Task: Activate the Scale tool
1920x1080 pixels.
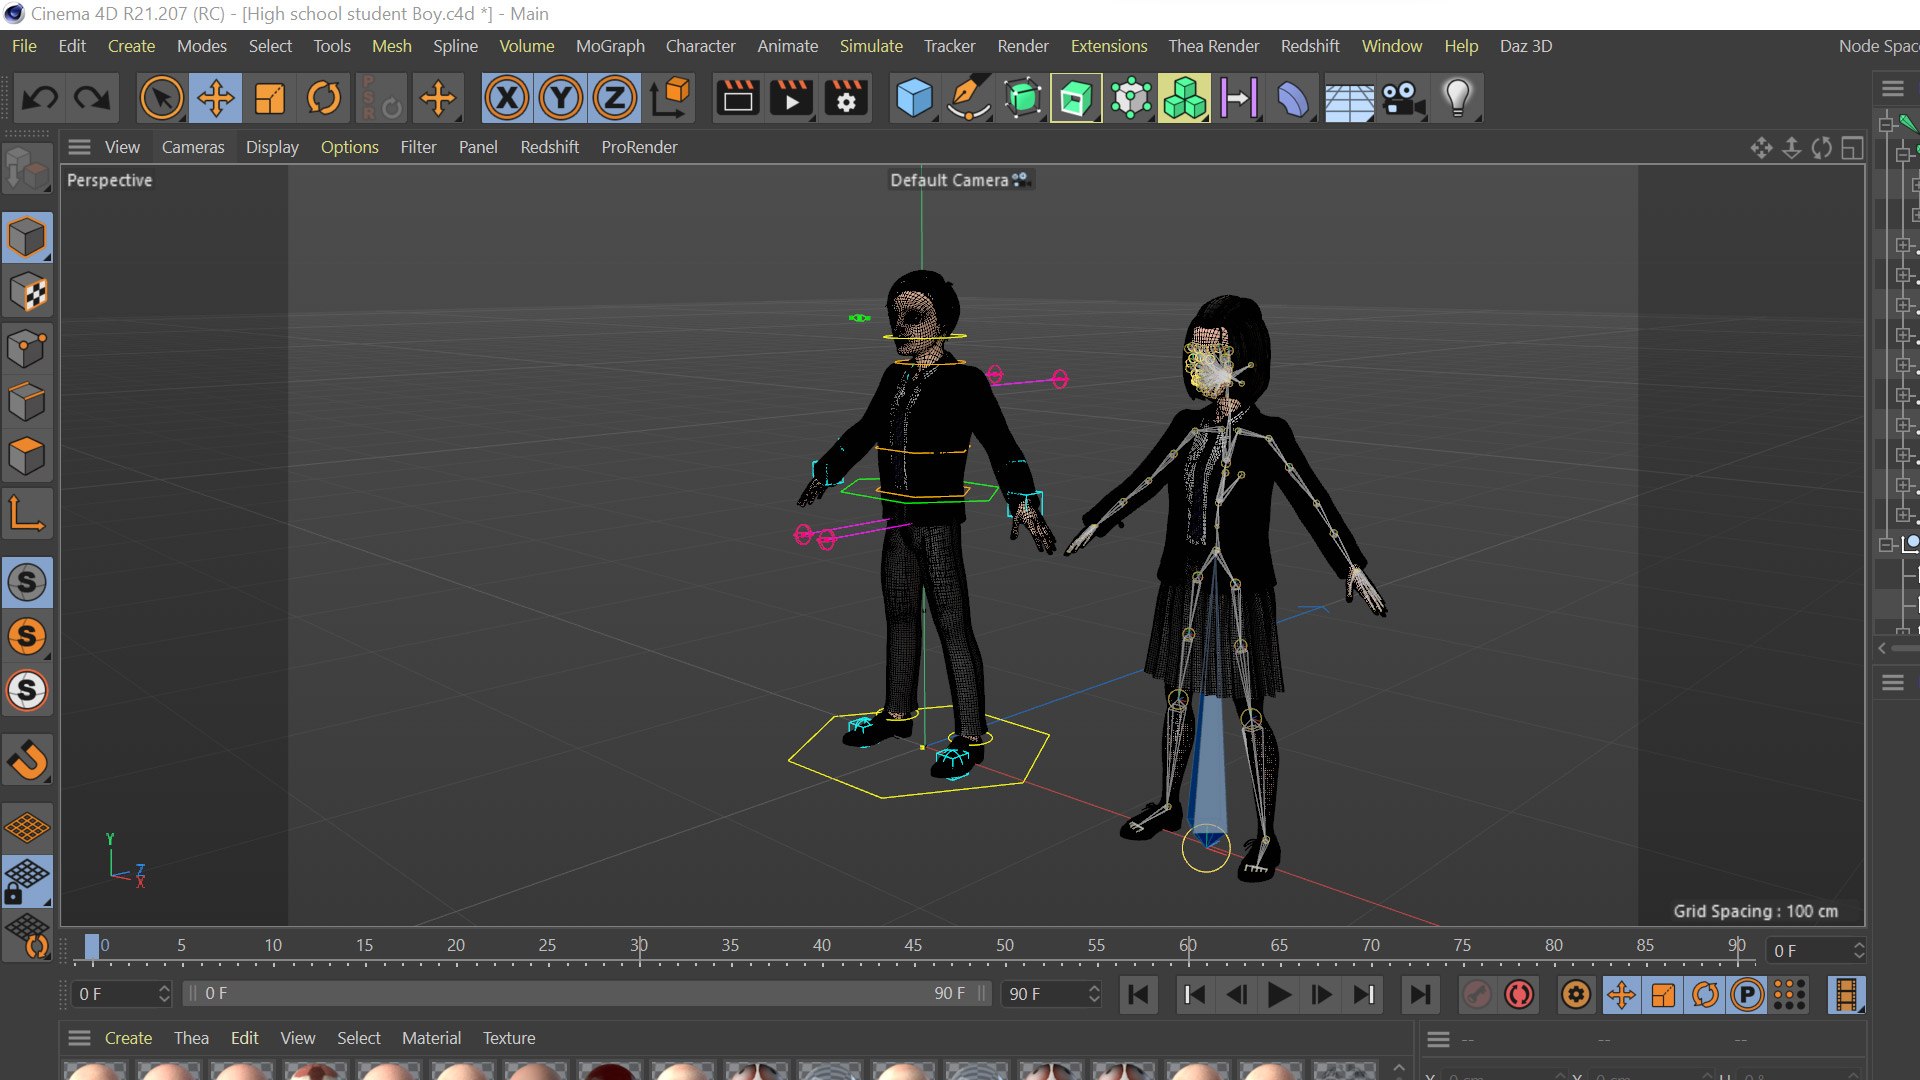Action: [x=270, y=98]
